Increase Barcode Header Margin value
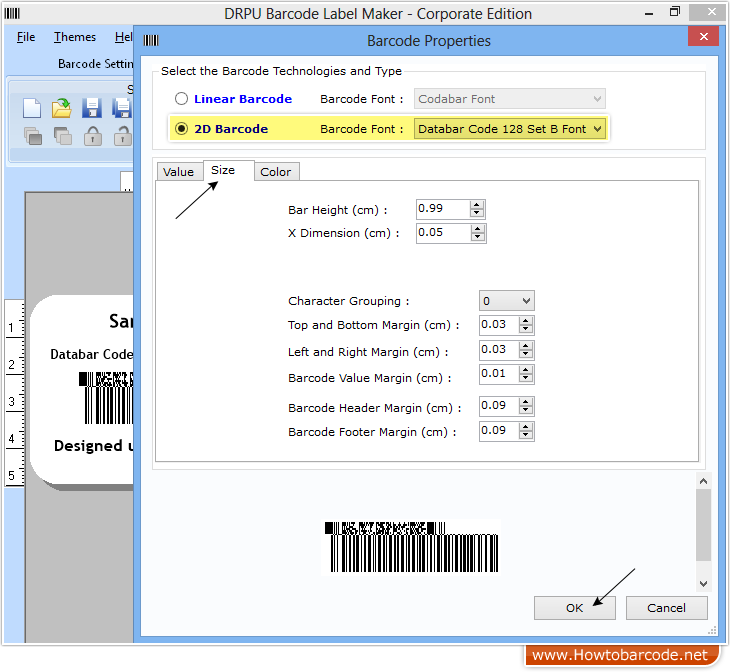 [526, 402]
